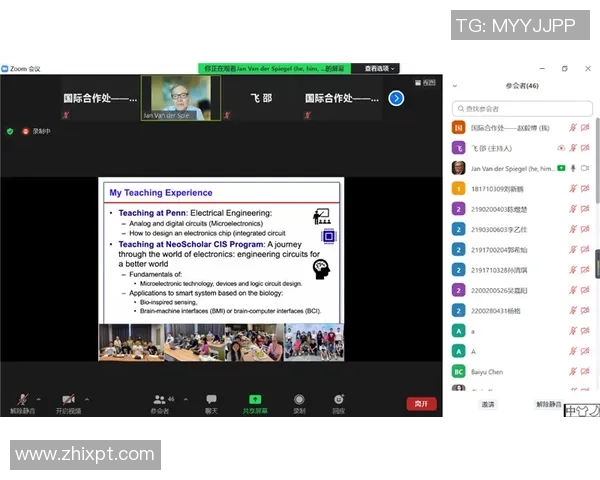This screenshot has width=600, height=480.
Task: Select Jan Van der Spiegel video thumbnail
Action: [181, 98]
